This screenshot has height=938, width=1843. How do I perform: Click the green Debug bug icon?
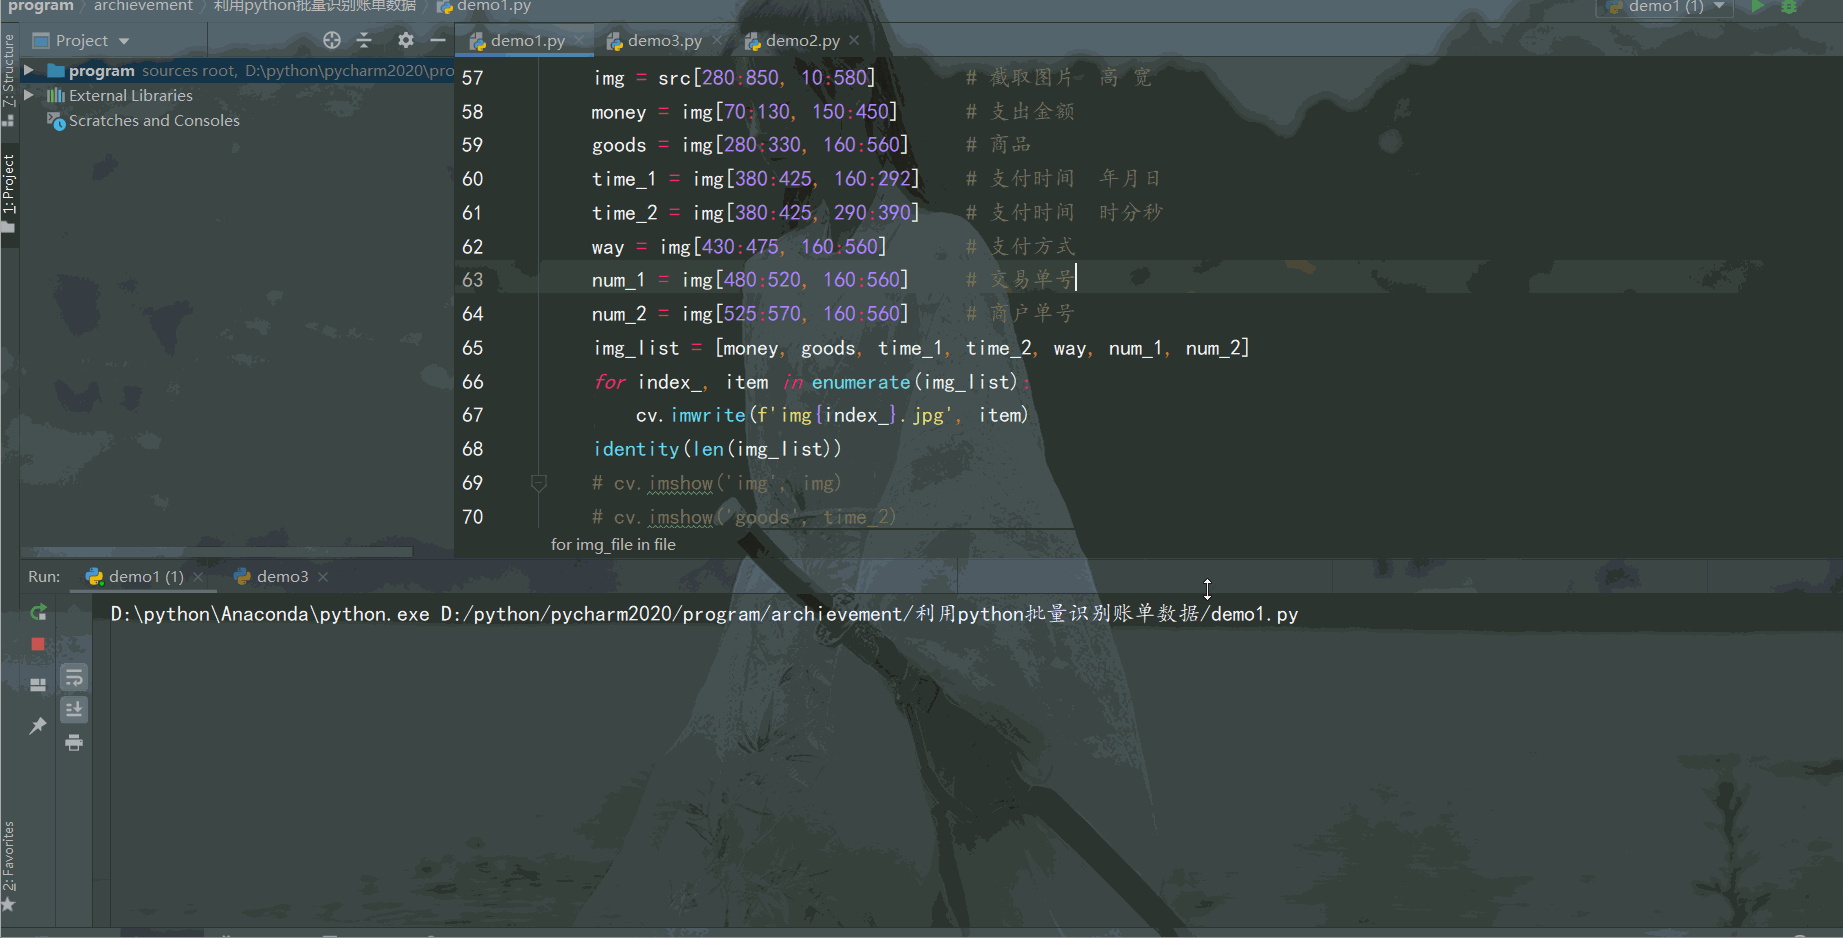pos(1789,7)
